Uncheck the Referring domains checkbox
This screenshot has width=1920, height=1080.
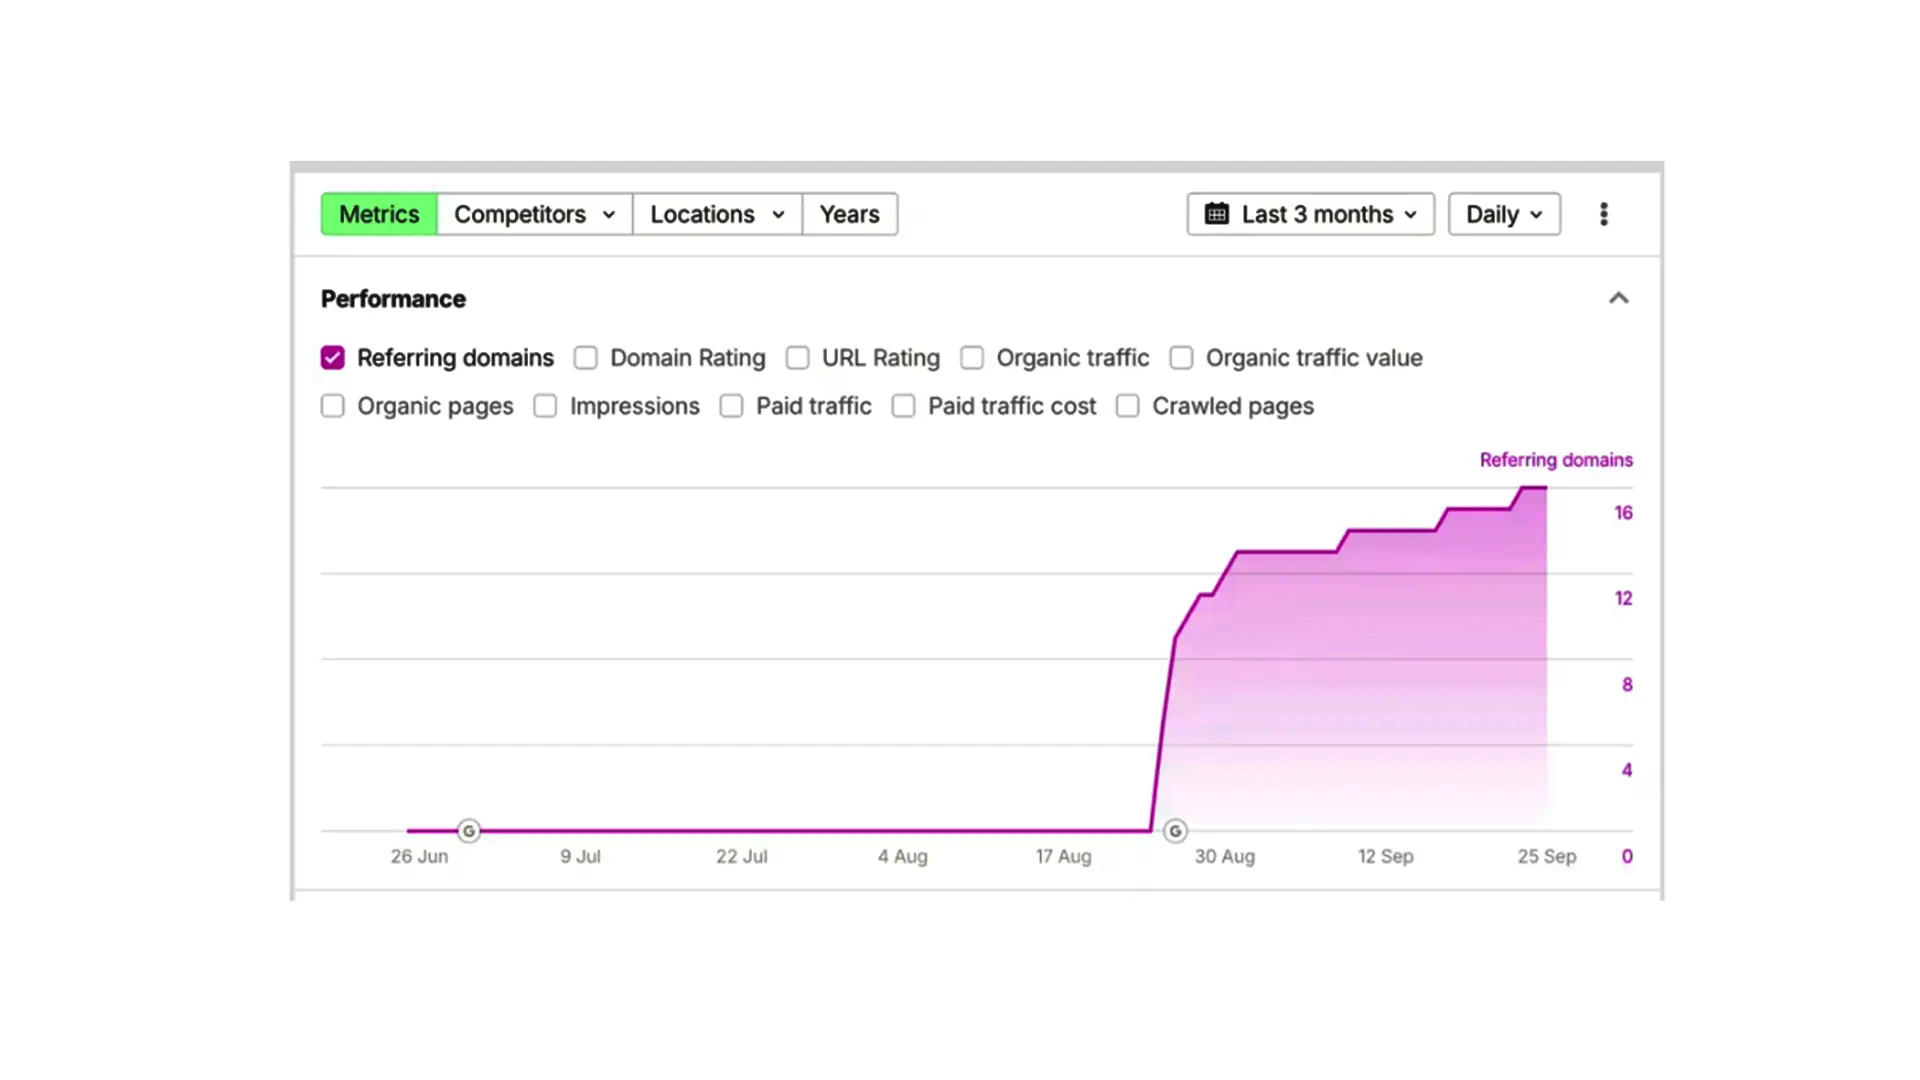point(333,358)
